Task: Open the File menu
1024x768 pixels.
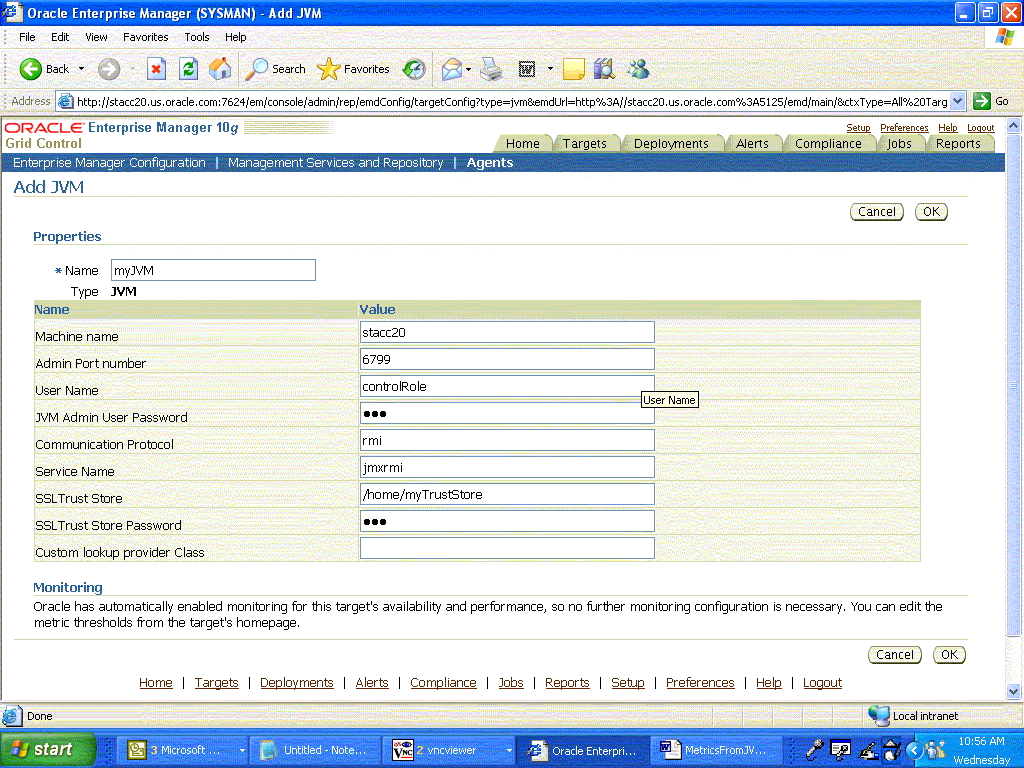Action: tap(27, 37)
